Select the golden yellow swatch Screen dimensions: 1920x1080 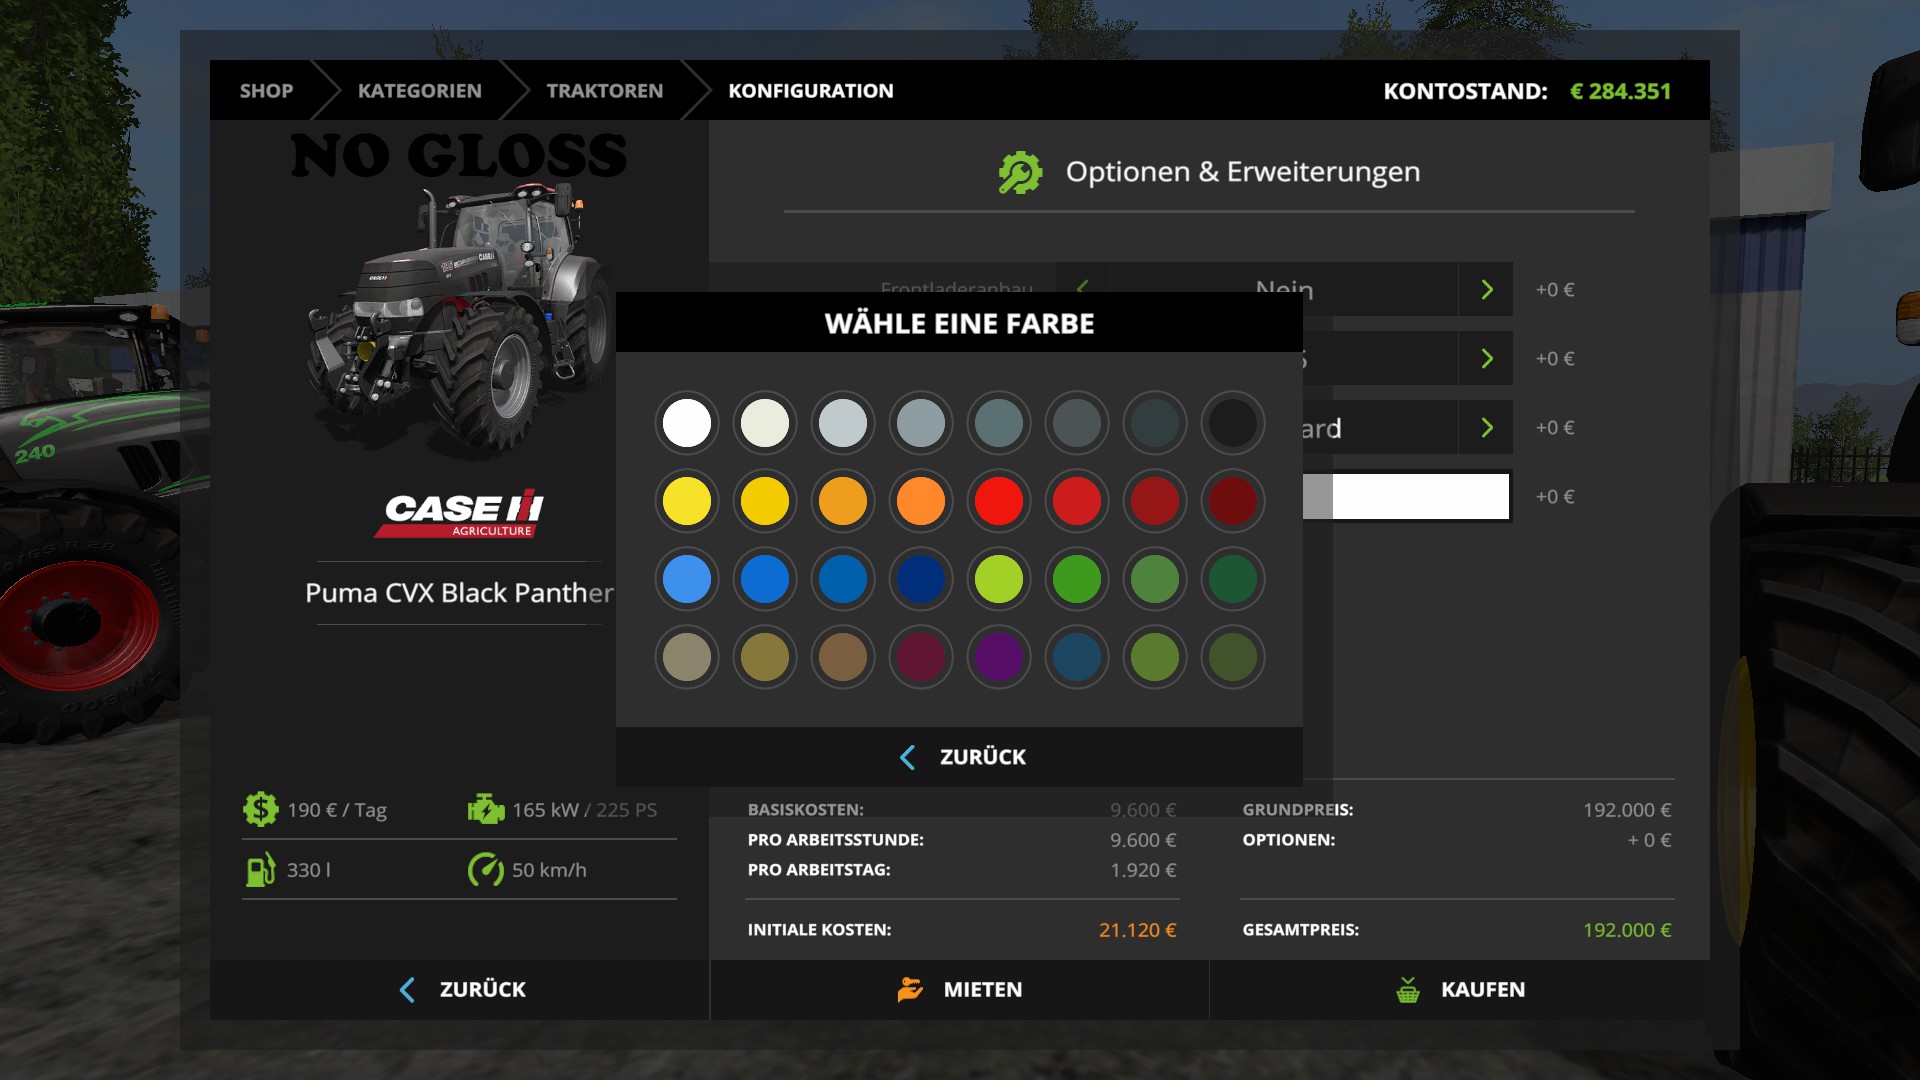pyautogui.click(x=765, y=501)
